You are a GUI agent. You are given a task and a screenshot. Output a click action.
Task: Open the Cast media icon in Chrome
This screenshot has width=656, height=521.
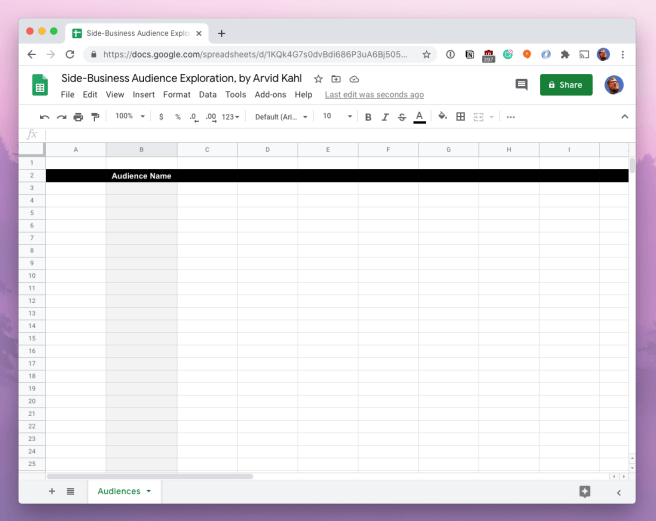click(584, 54)
